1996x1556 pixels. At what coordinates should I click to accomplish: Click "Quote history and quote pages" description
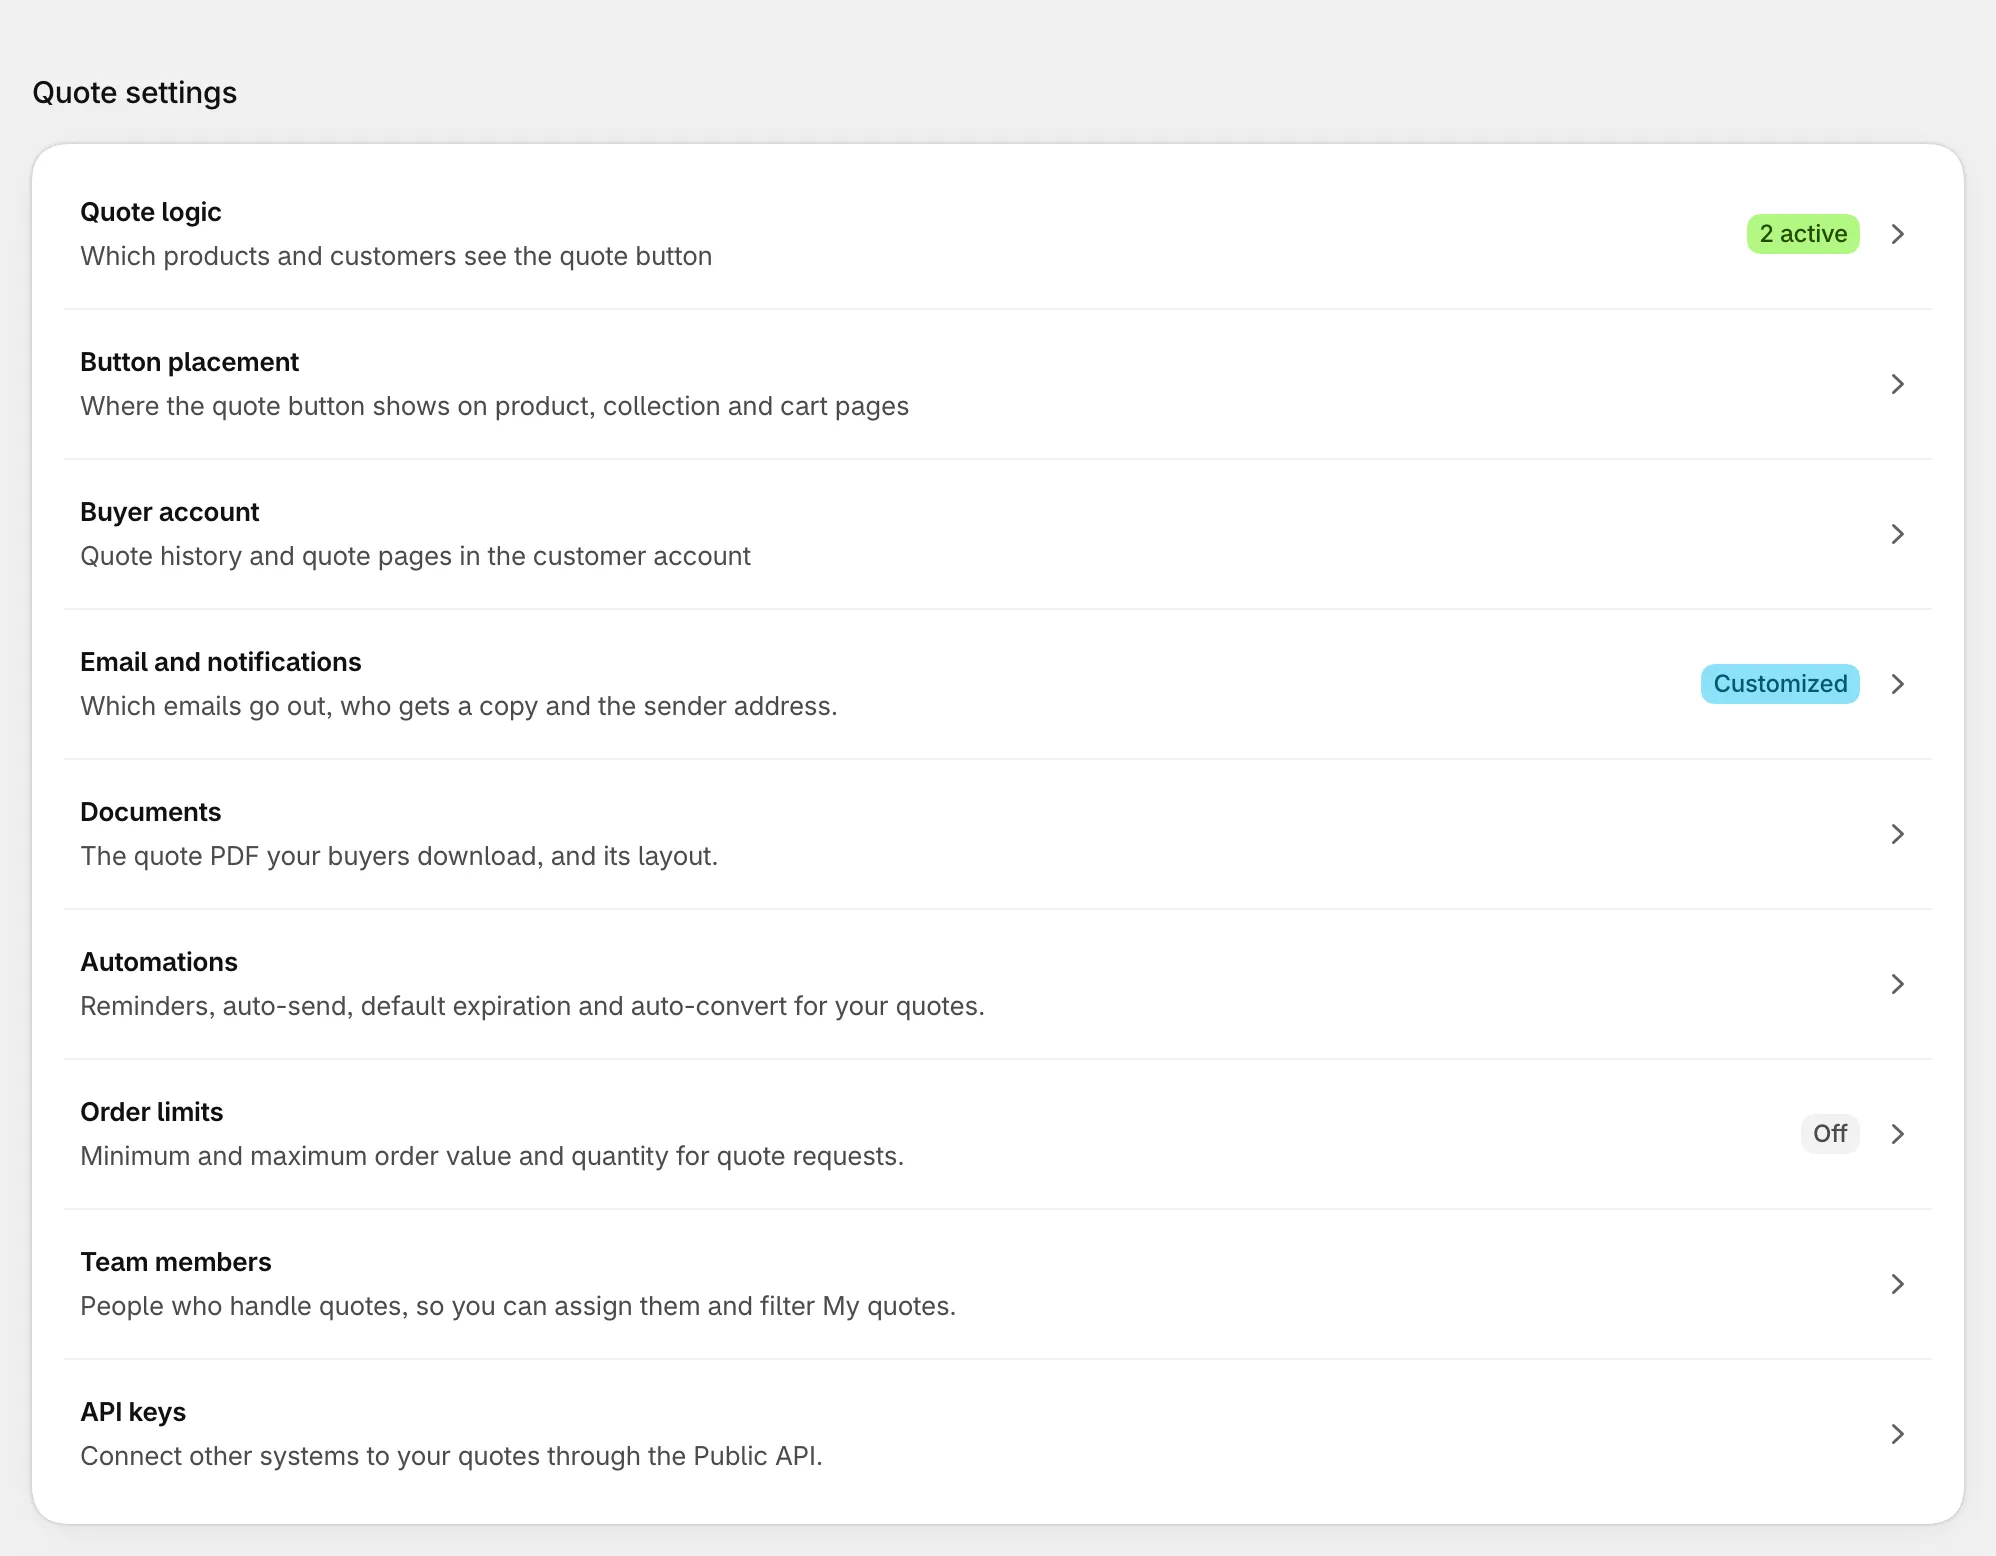click(x=415, y=556)
